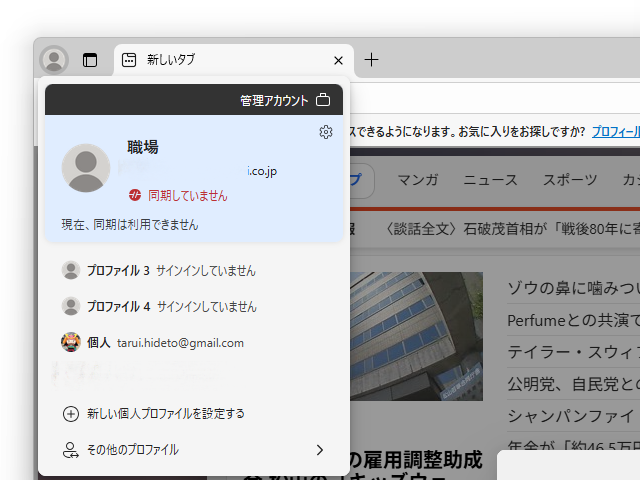This screenshot has width=640, height=480.
Task: Click the 個人 profile avatar image
Action: click(x=71, y=342)
